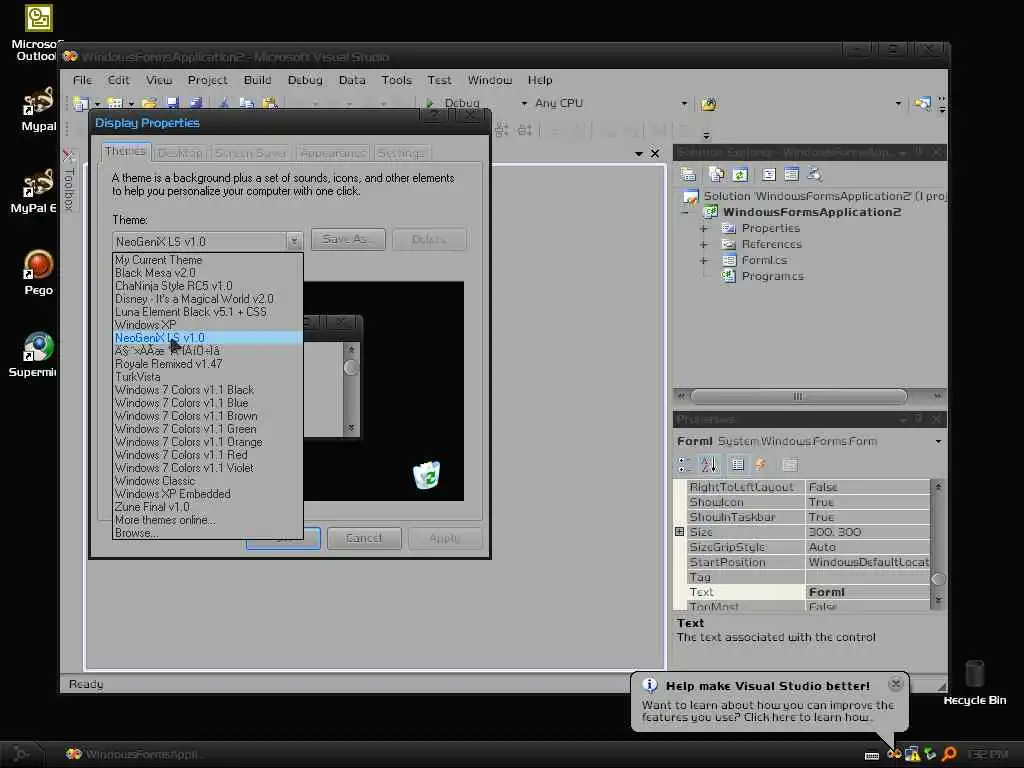Click the Properties list icon in Properties panel

tap(738, 464)
